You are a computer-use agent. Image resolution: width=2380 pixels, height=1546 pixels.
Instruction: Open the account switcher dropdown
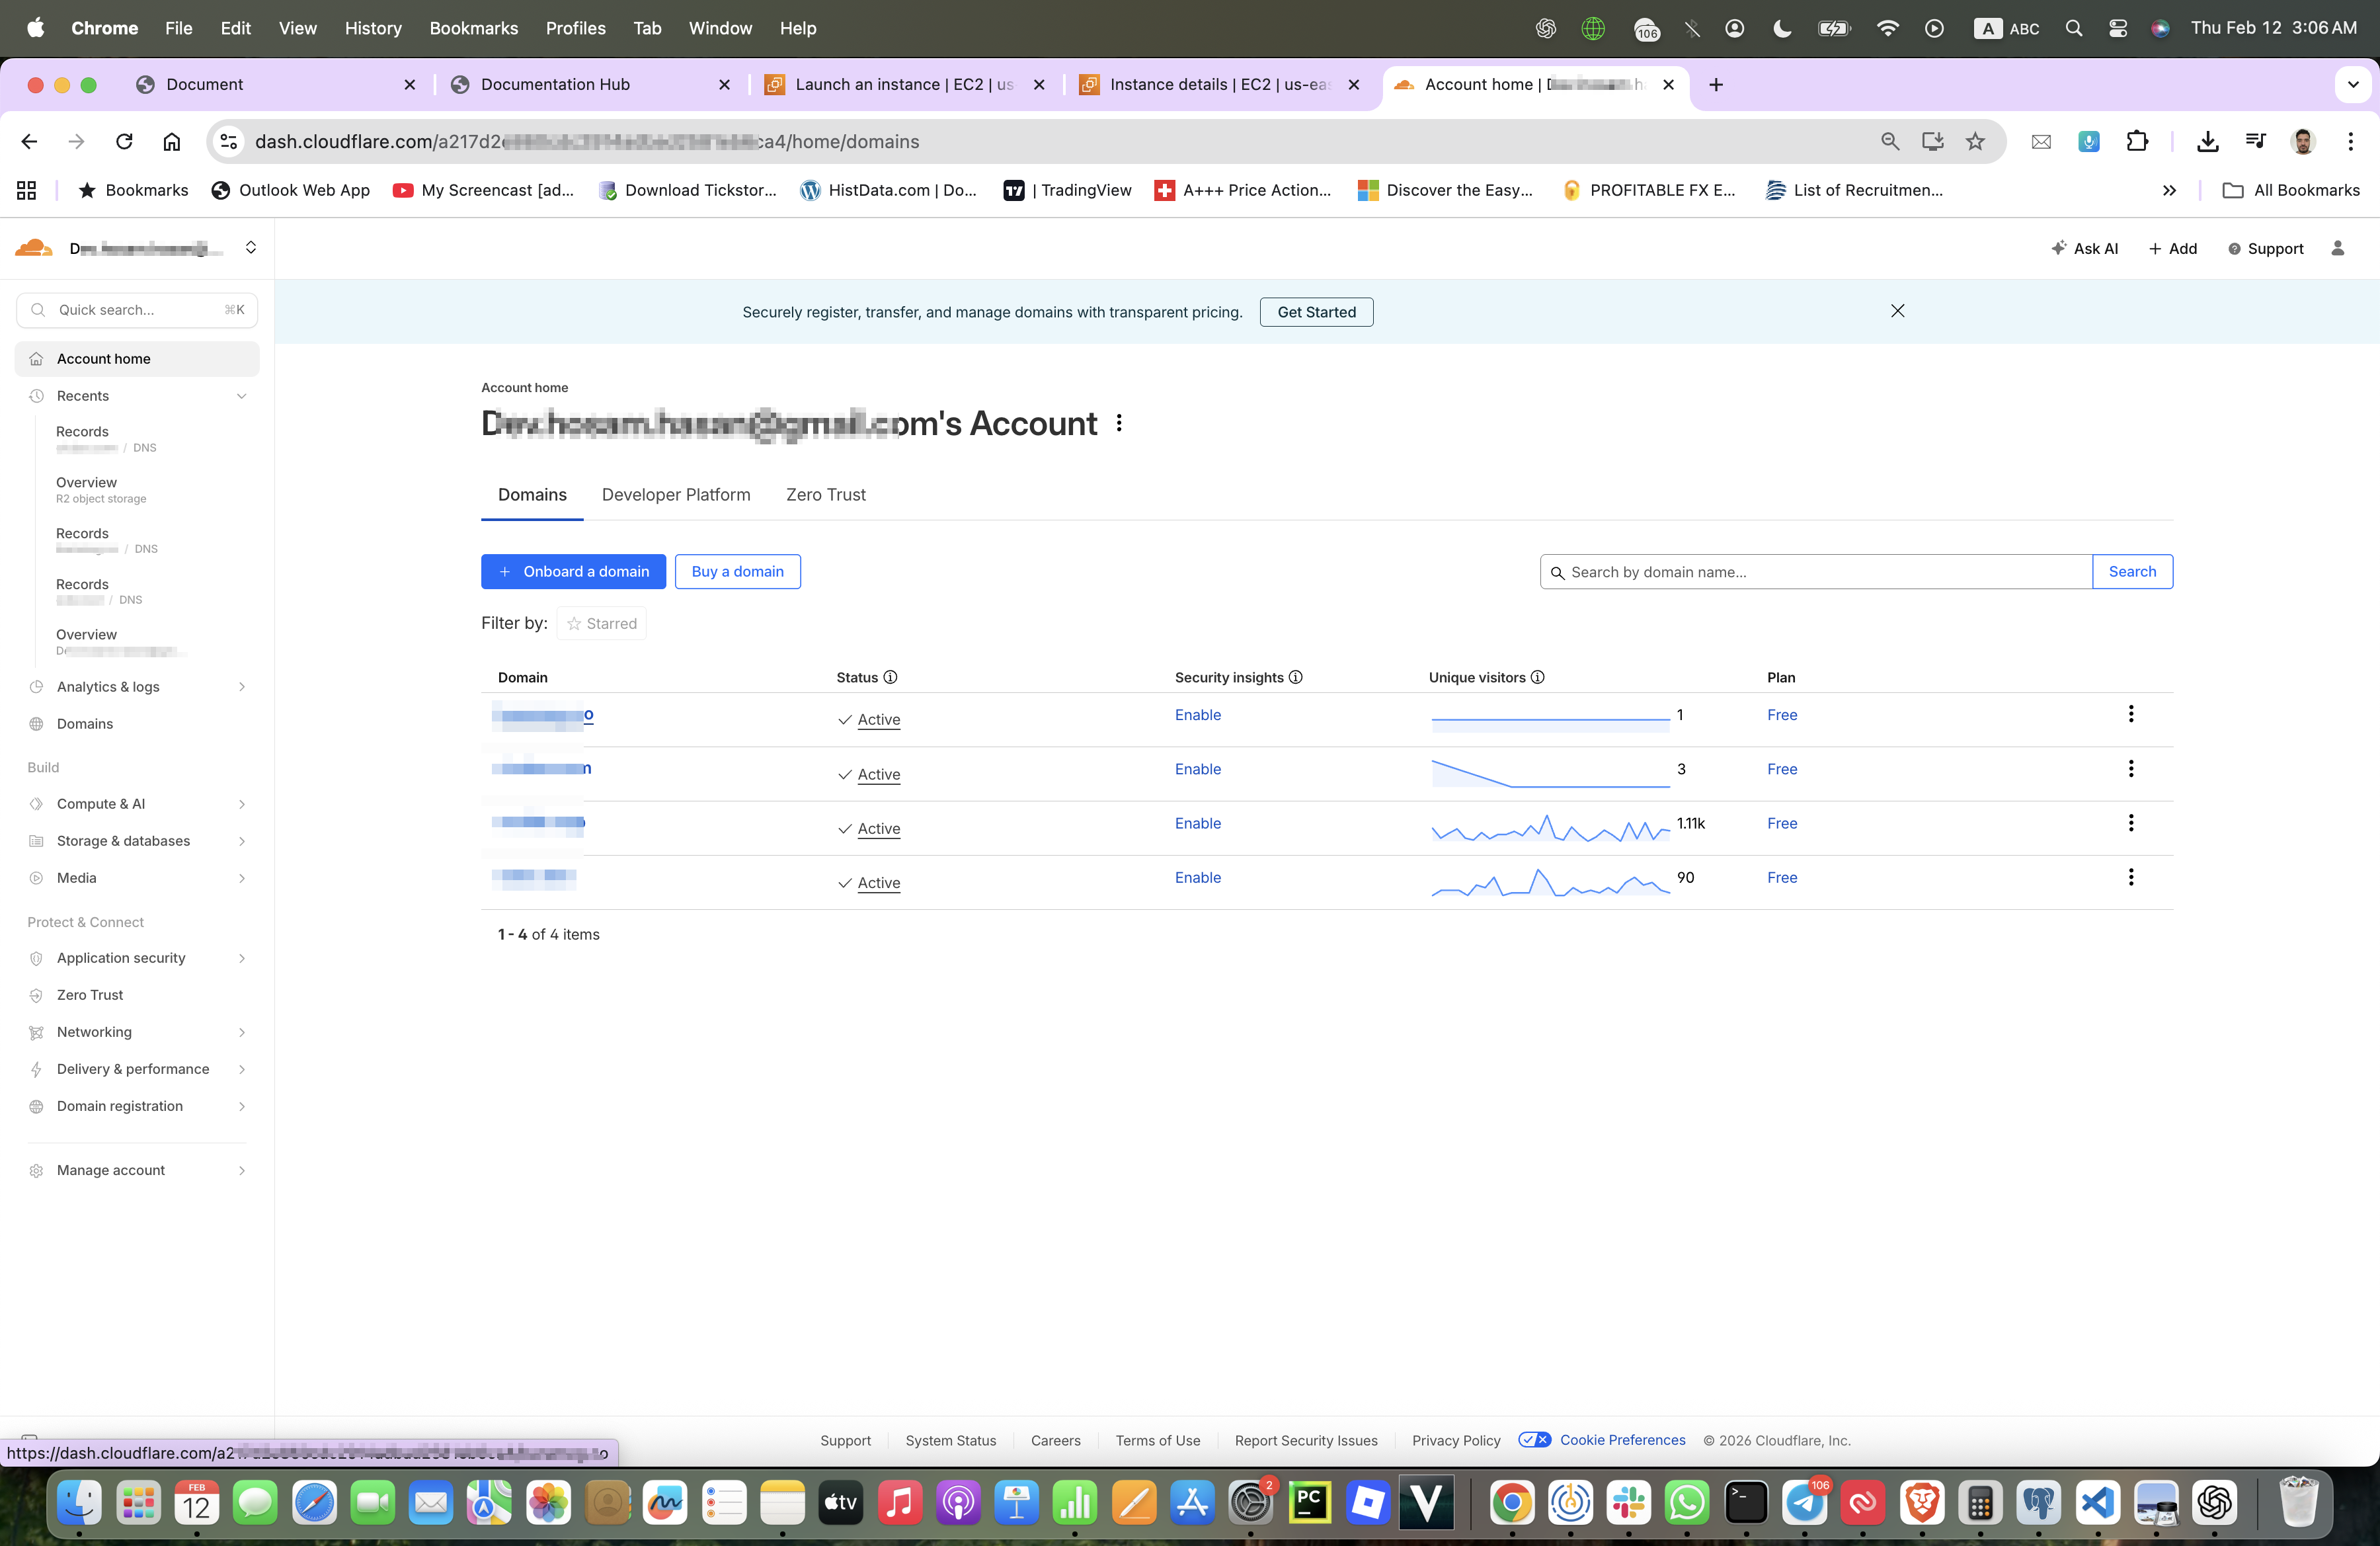[251, 248]
